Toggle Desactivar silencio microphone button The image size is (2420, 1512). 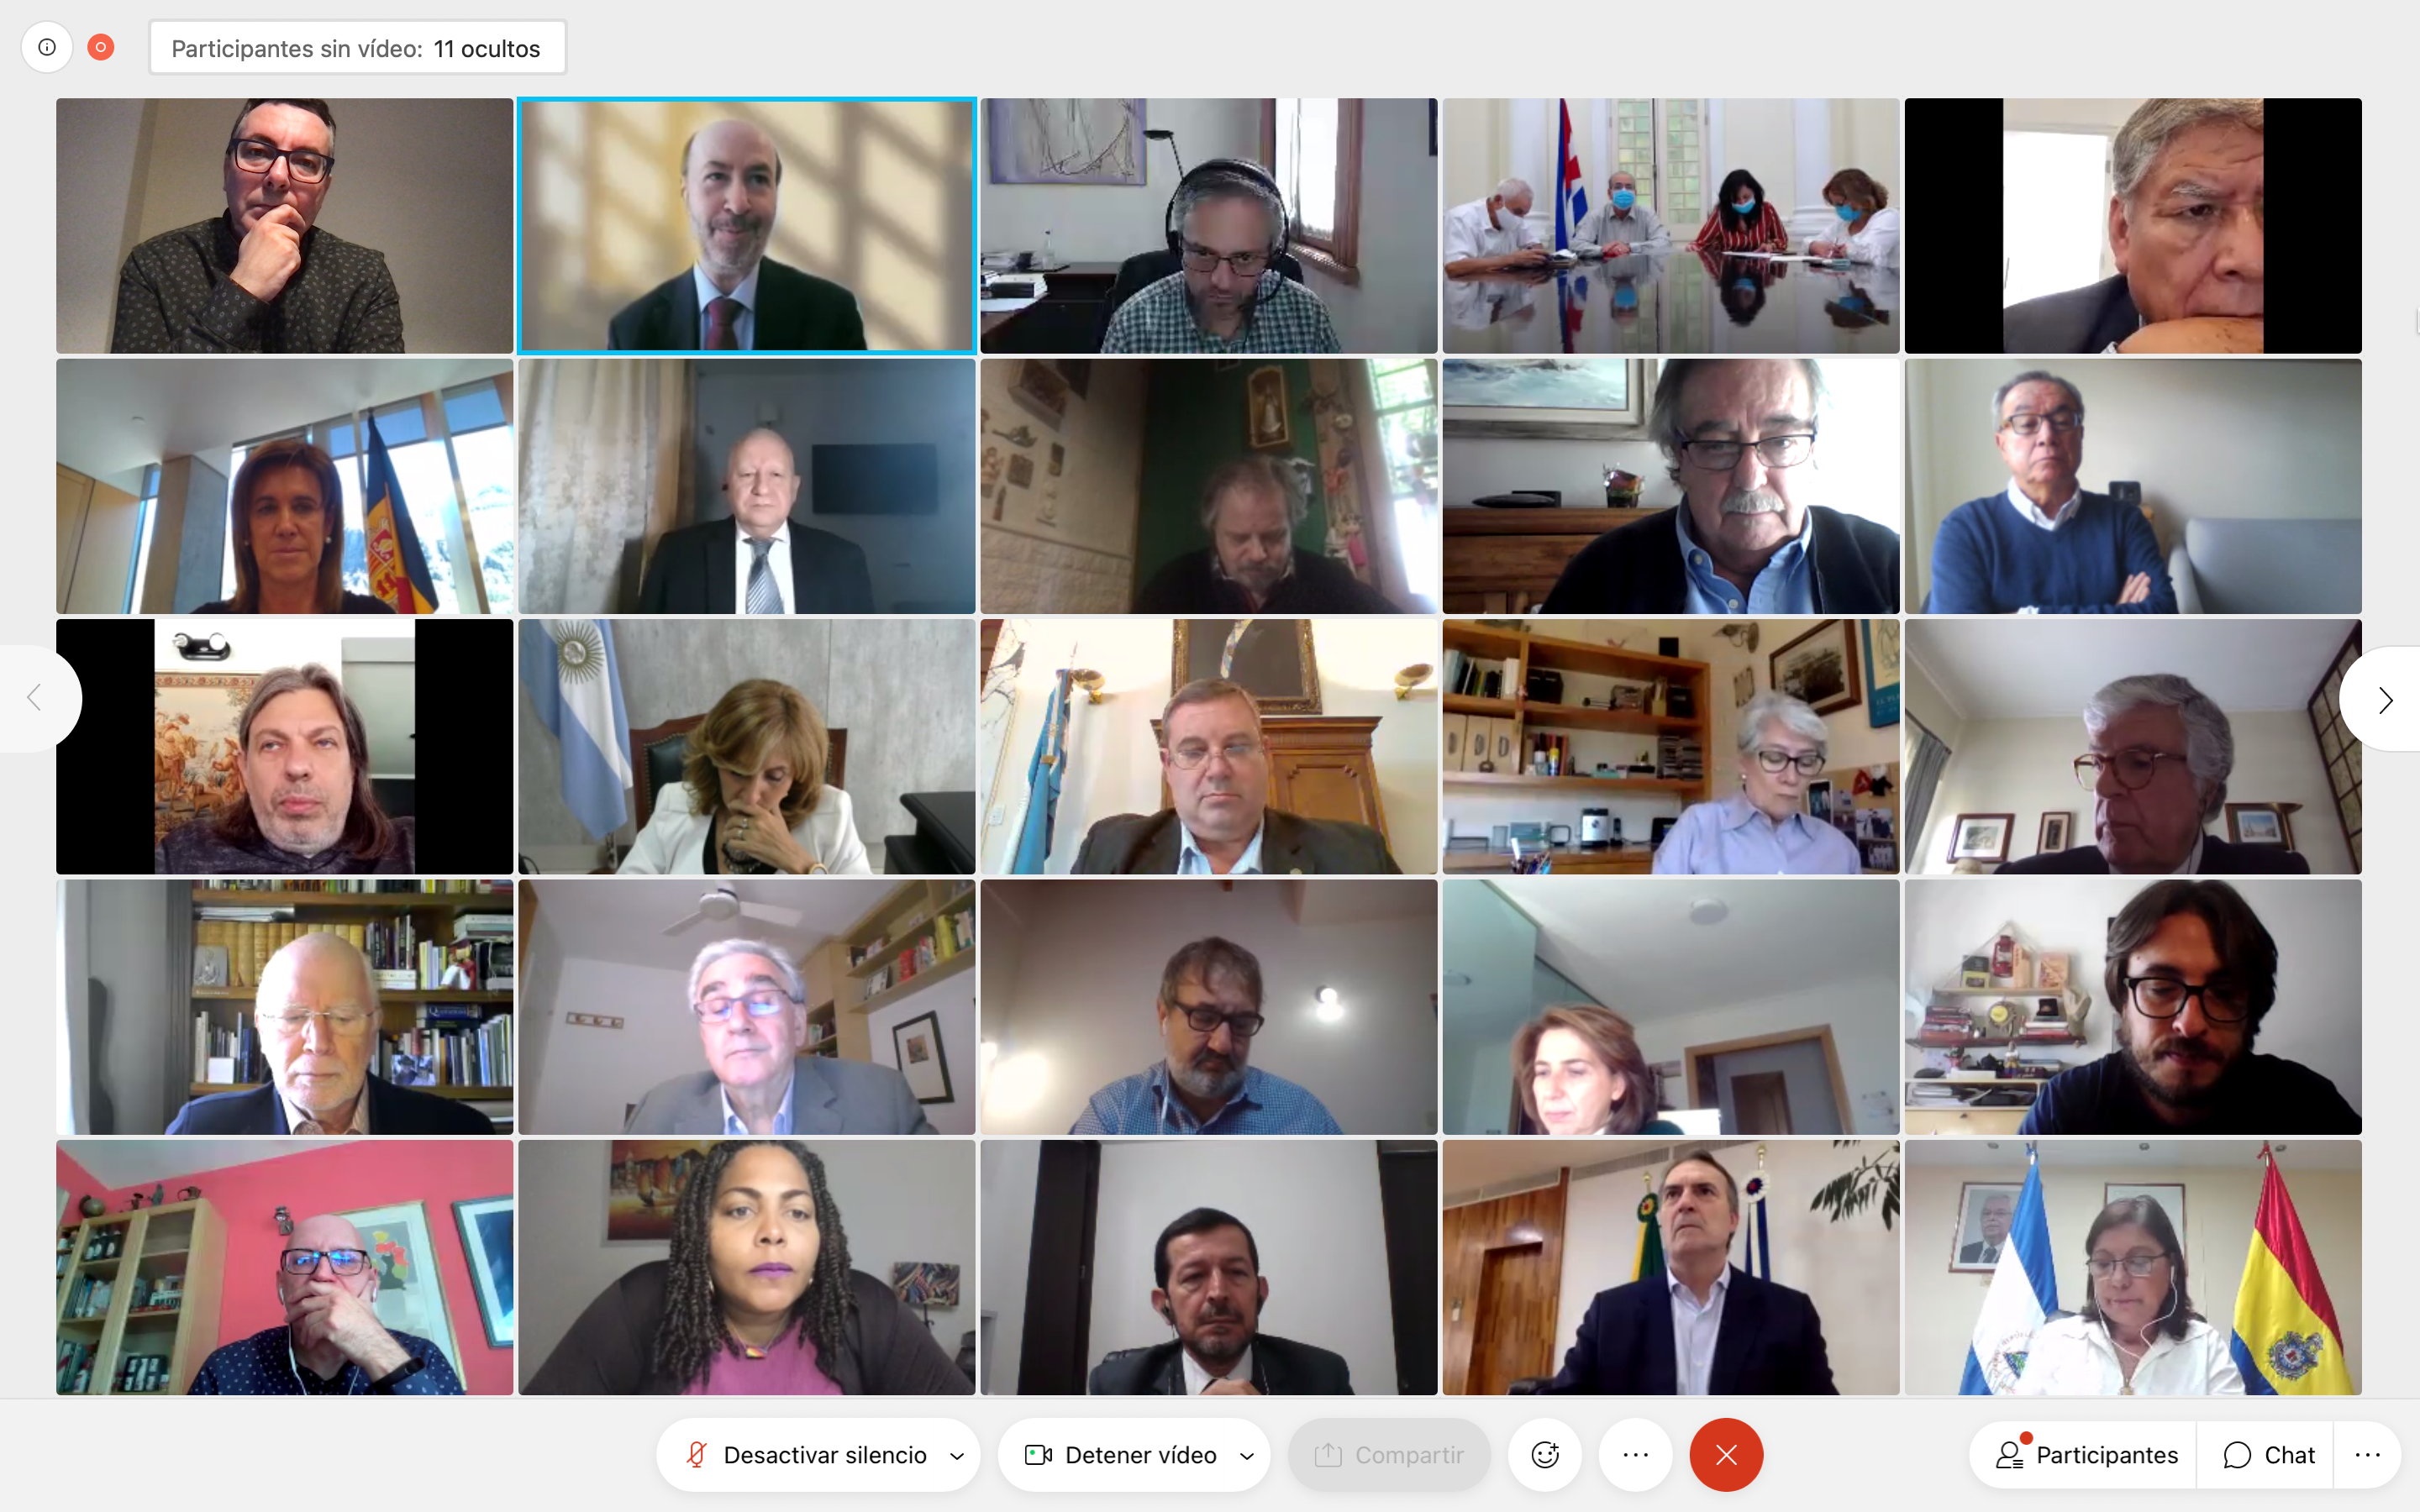pos(805,1454)
